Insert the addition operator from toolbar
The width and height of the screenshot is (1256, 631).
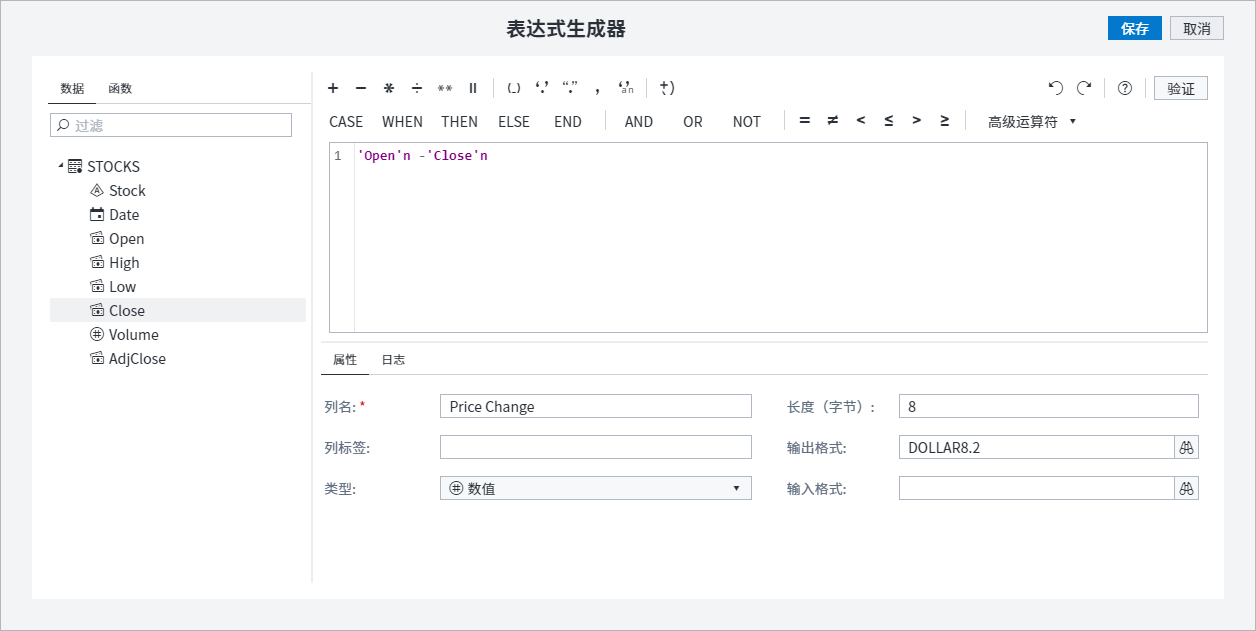click(x=333, y=88)
